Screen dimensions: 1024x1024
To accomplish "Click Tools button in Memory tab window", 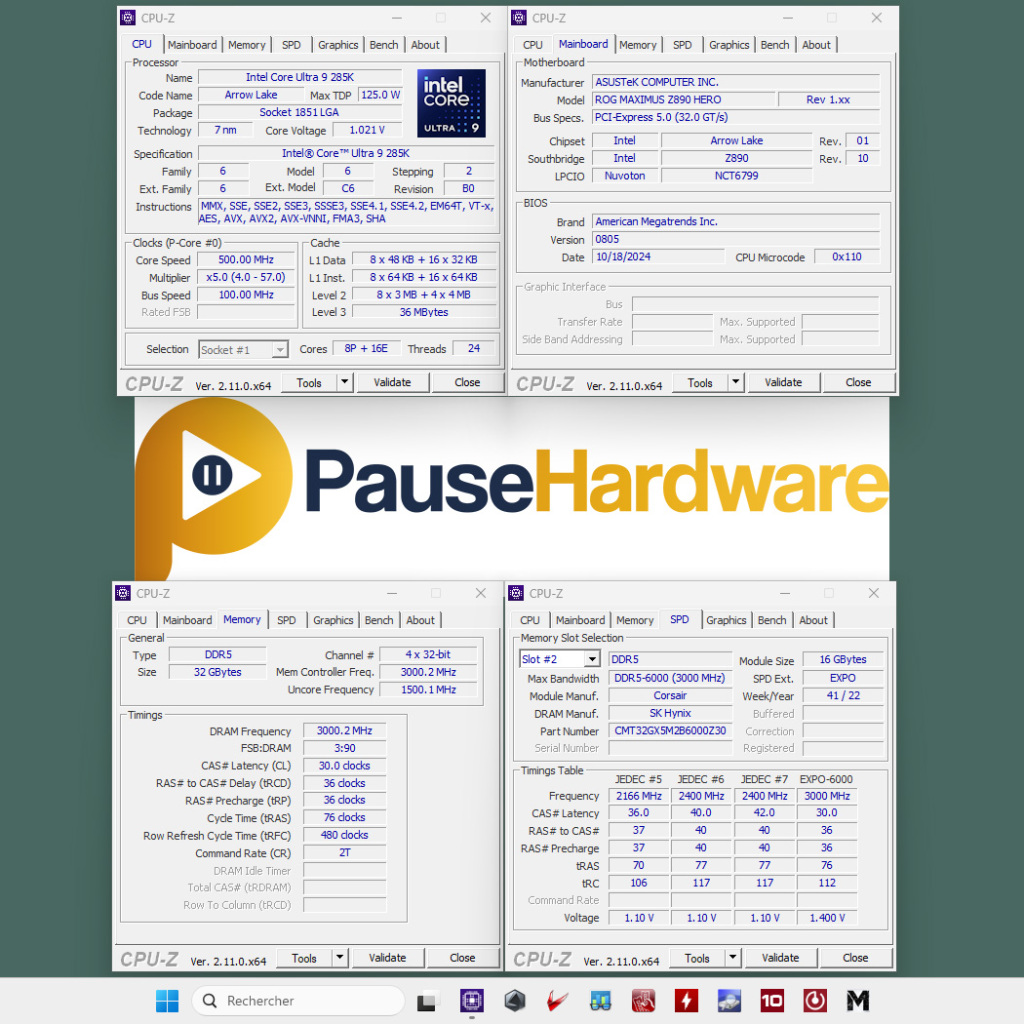I will (x=304, y=958).
